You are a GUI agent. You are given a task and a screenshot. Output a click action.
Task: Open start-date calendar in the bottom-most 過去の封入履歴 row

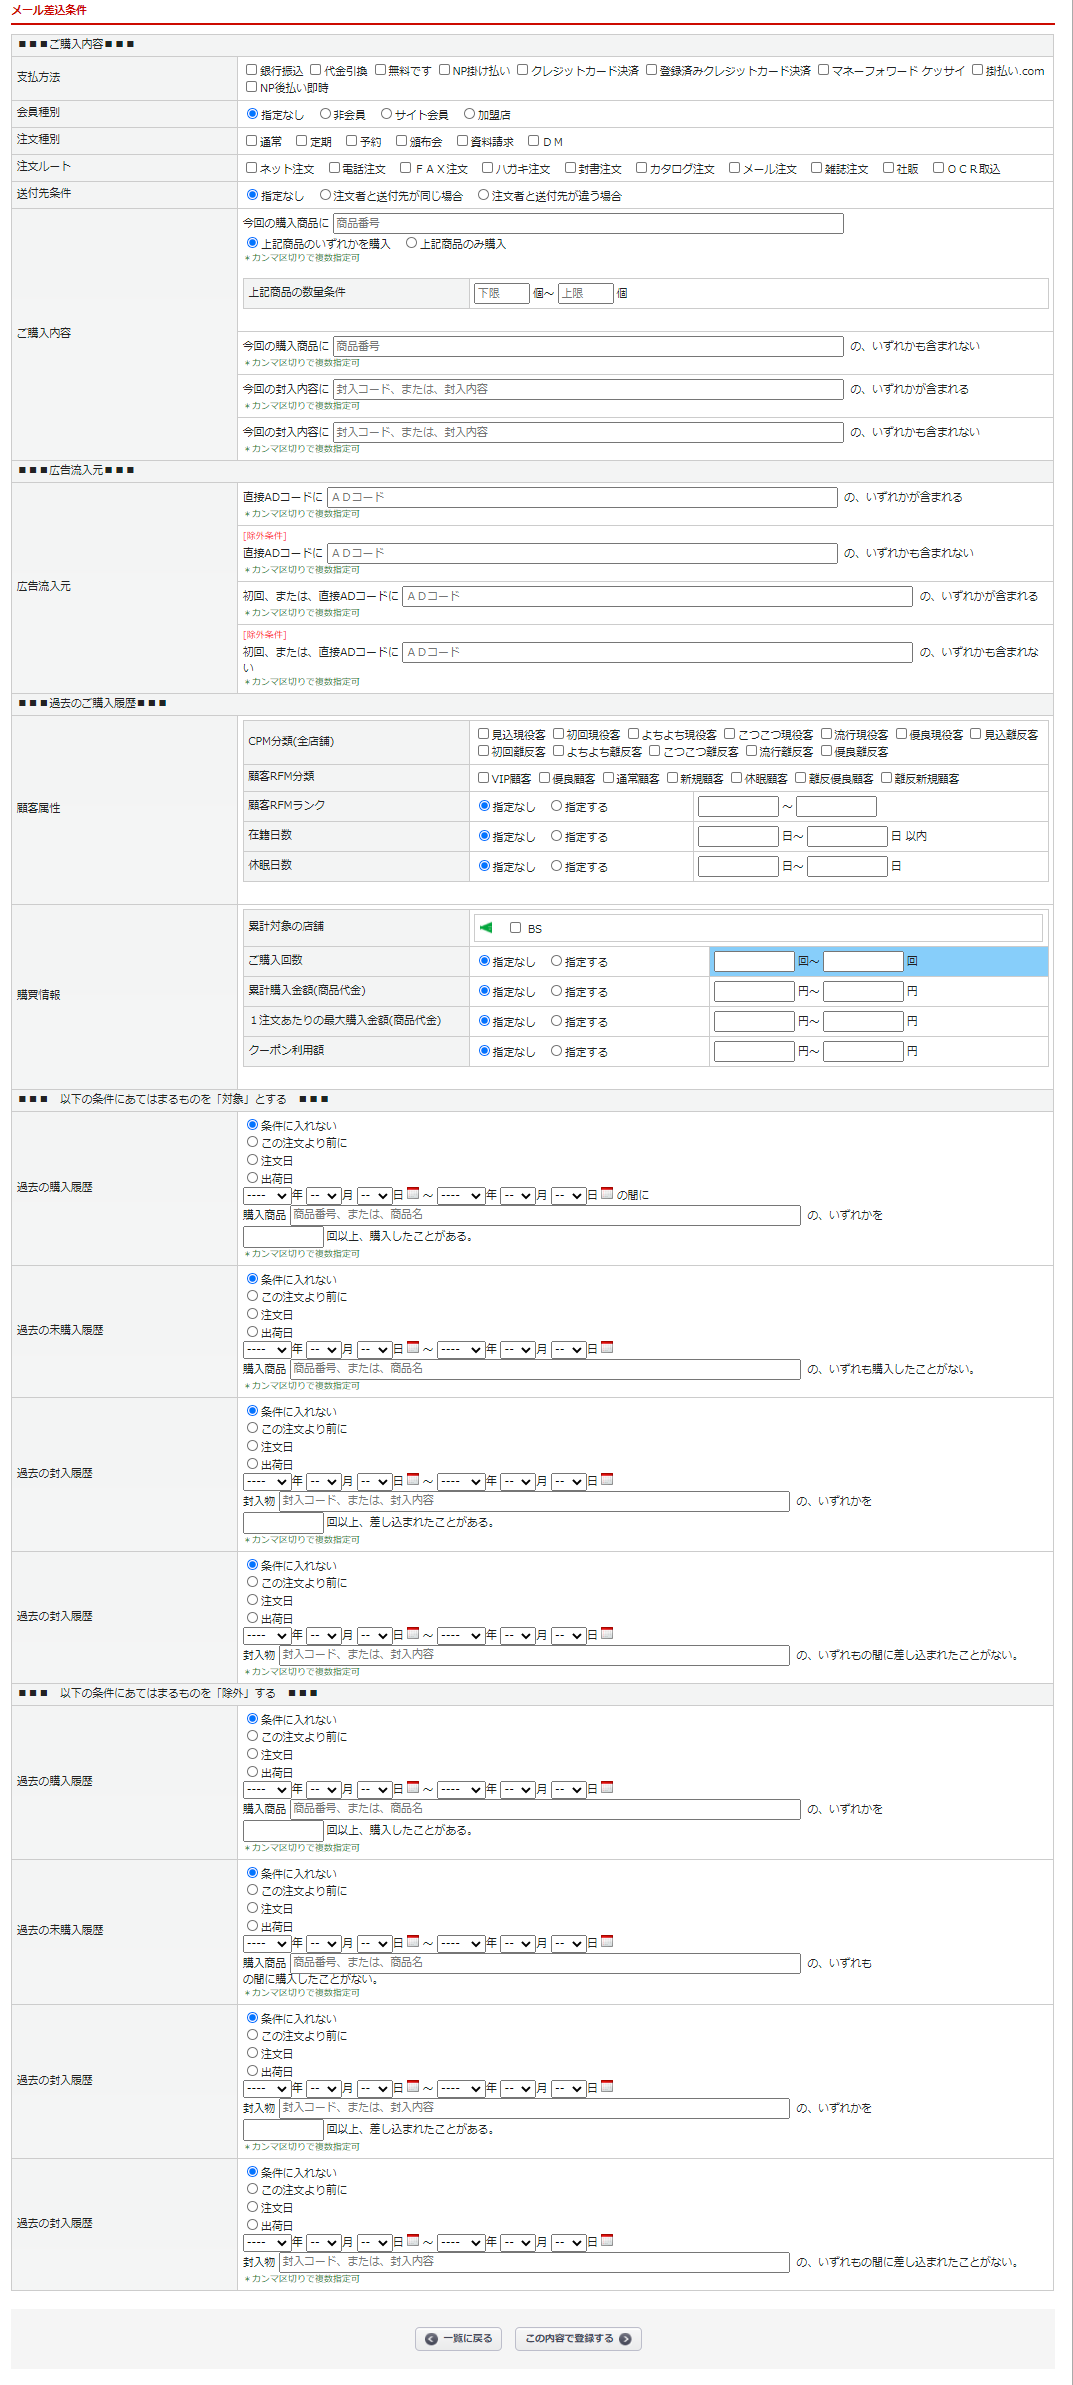click(413, 2240)
